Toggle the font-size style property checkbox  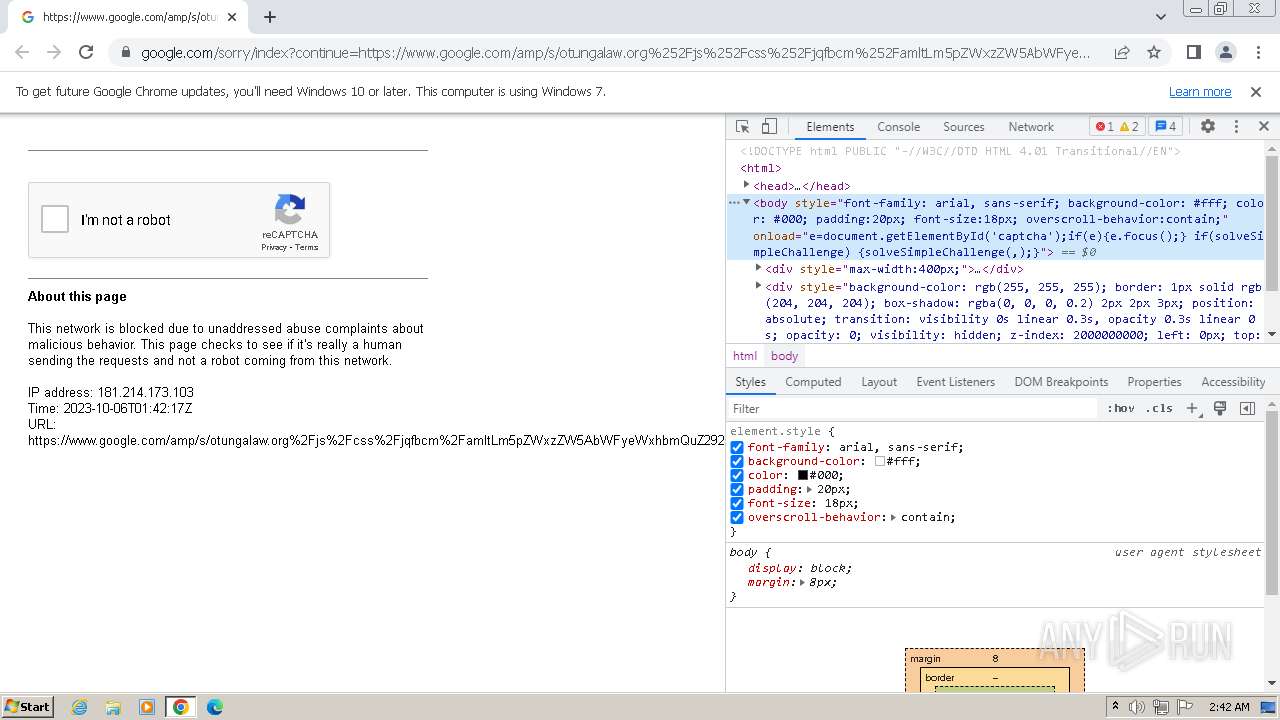(737, 504)
